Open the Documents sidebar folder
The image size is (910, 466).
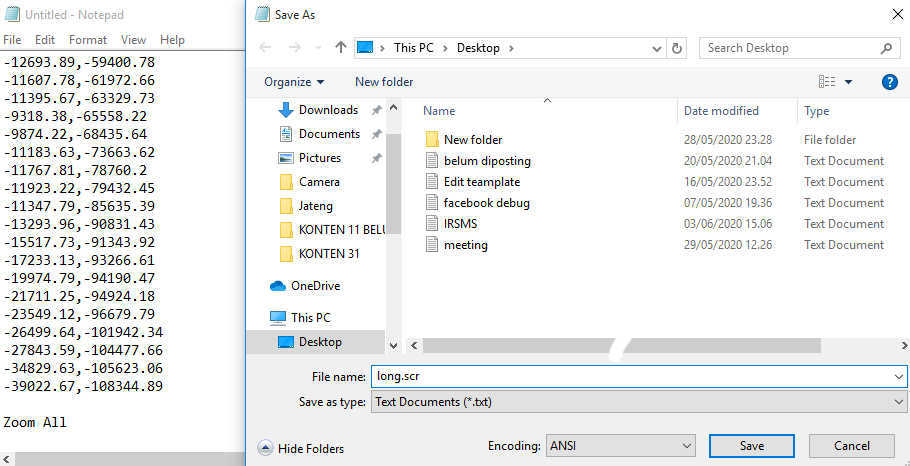[329, 134]
